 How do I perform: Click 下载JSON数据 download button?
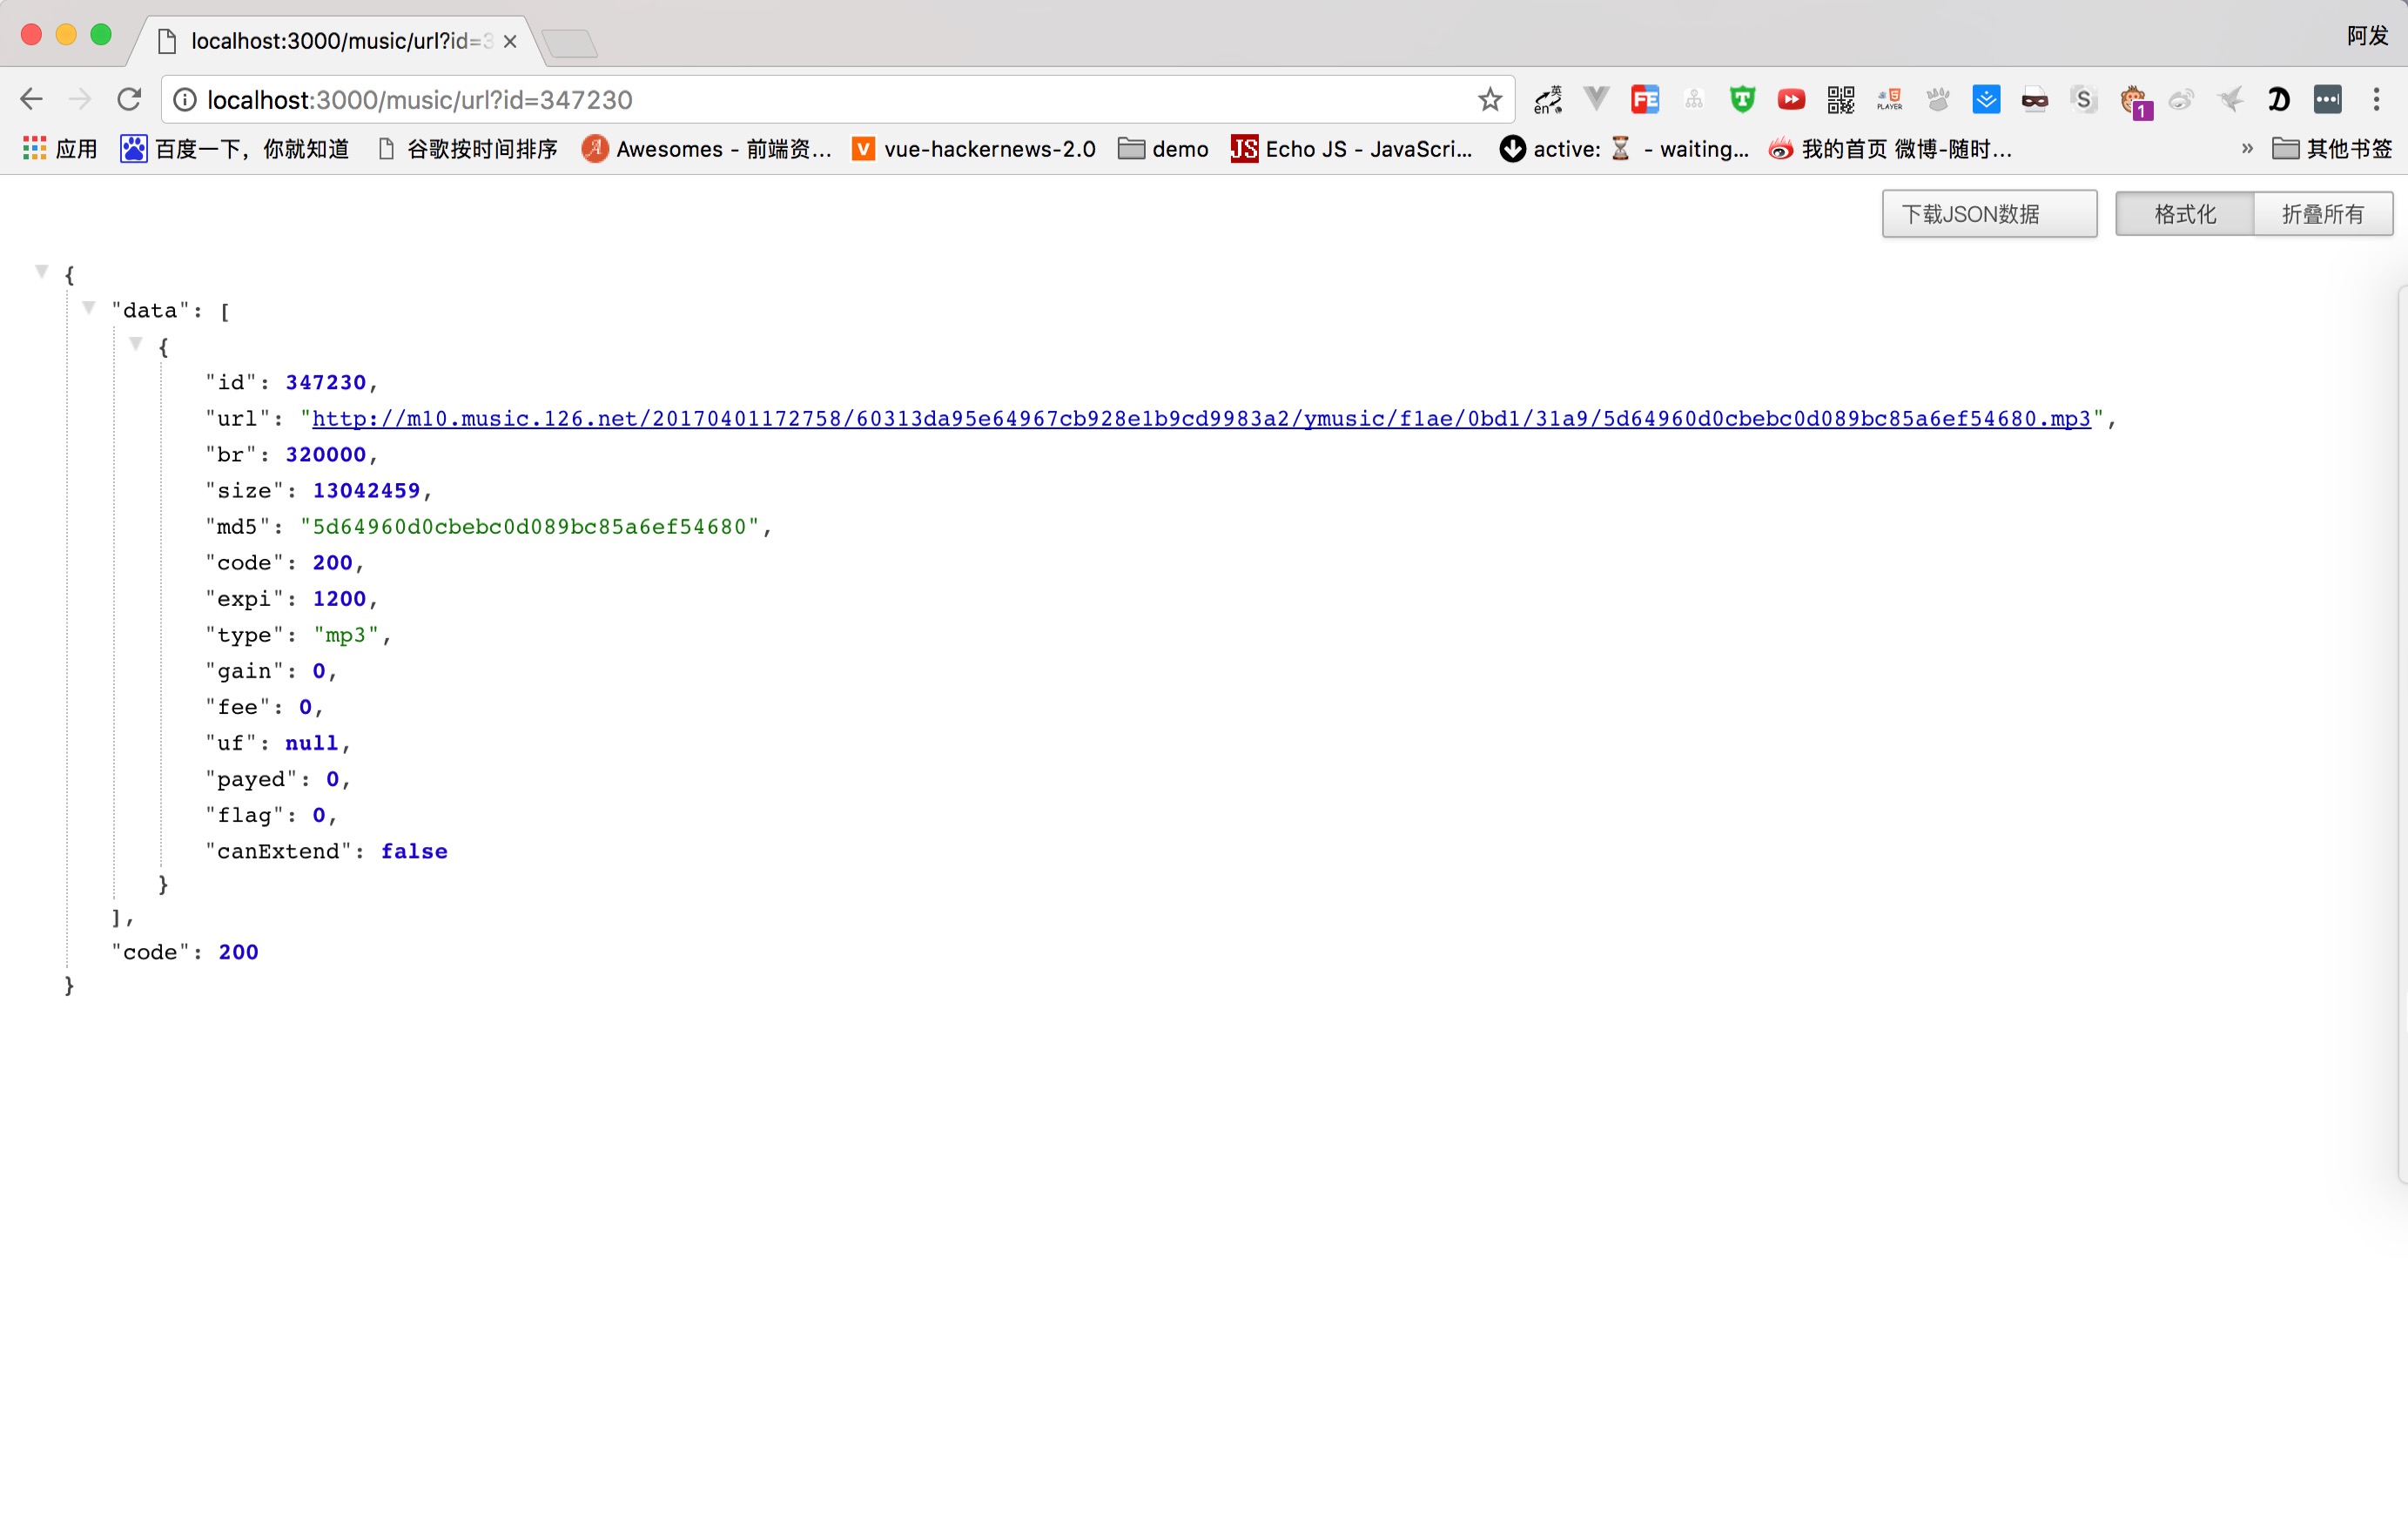click(x=1988, y=214)
